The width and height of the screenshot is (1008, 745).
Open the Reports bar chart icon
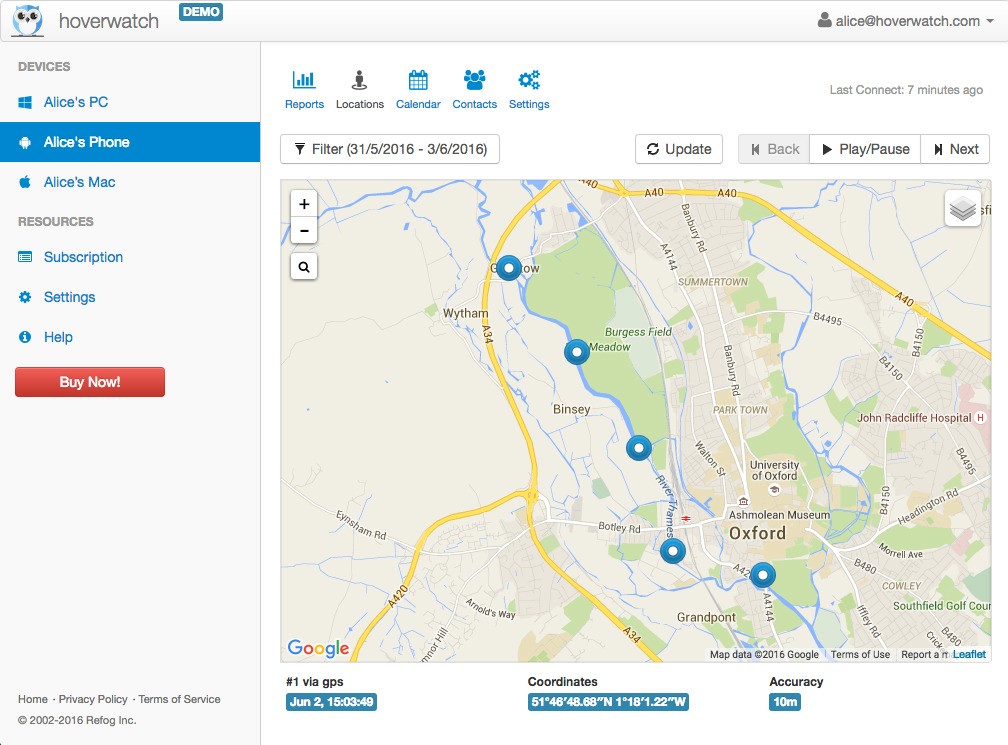pos(304,81)
